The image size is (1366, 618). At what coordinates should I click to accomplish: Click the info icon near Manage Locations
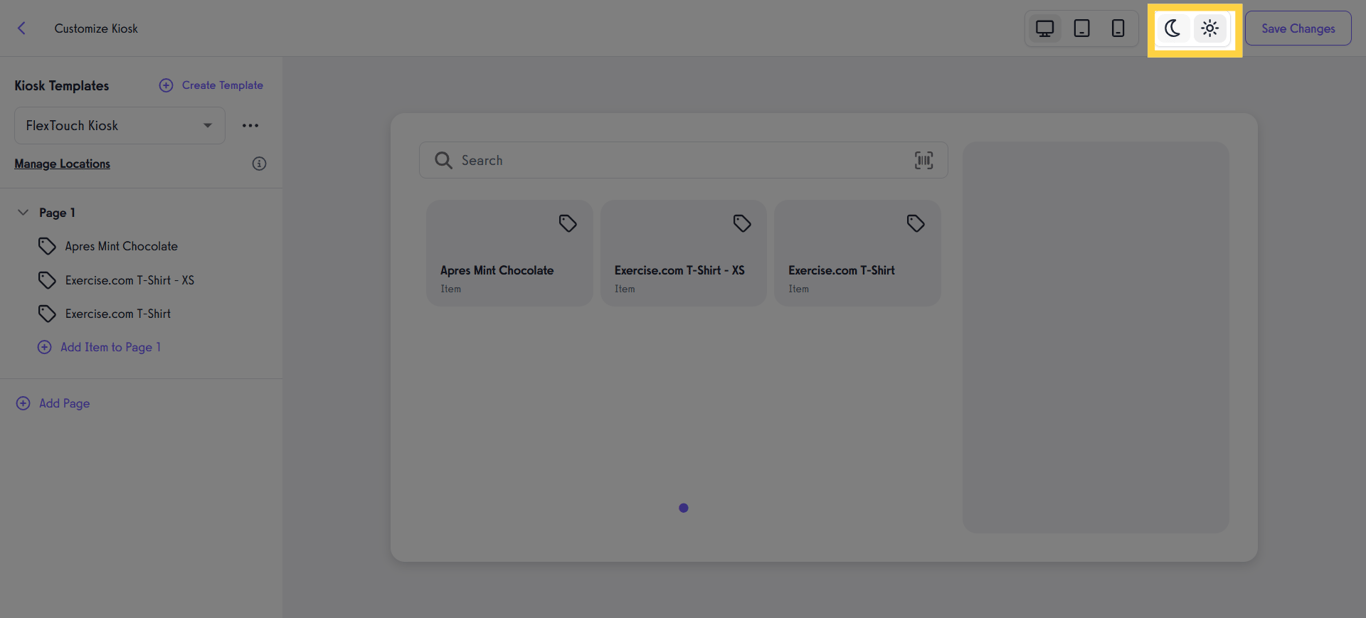(x=259, y=163)
